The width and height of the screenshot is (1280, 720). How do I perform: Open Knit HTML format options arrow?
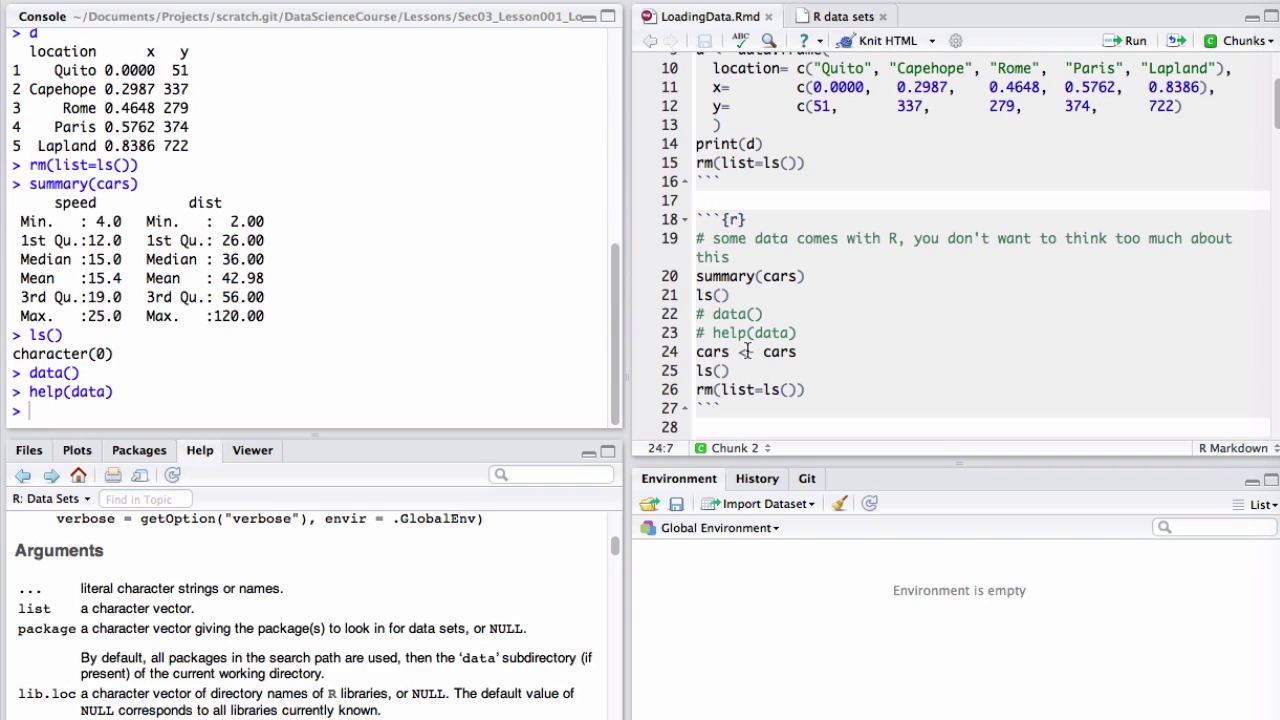932,41
